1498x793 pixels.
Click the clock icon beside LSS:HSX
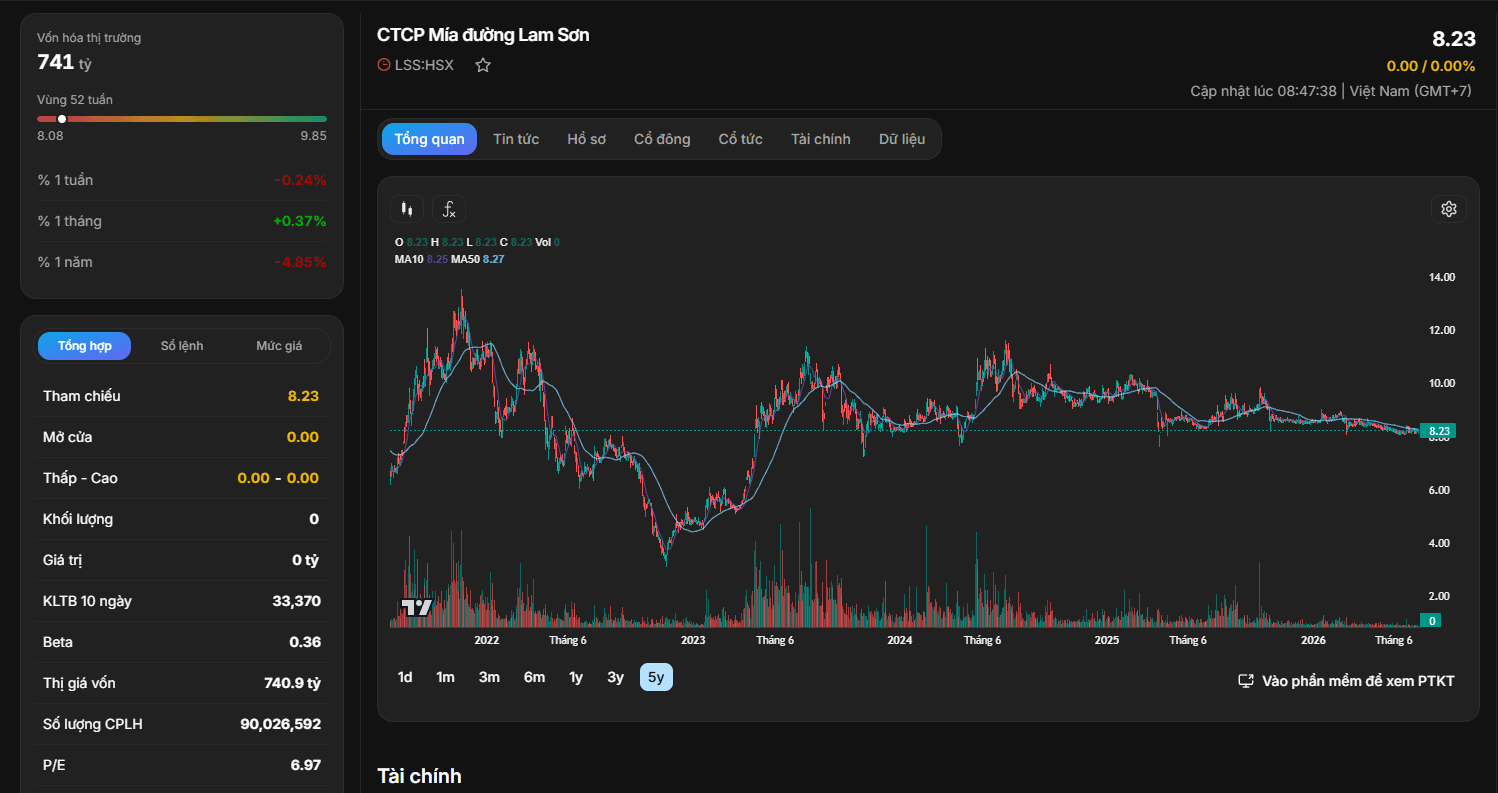384,65
